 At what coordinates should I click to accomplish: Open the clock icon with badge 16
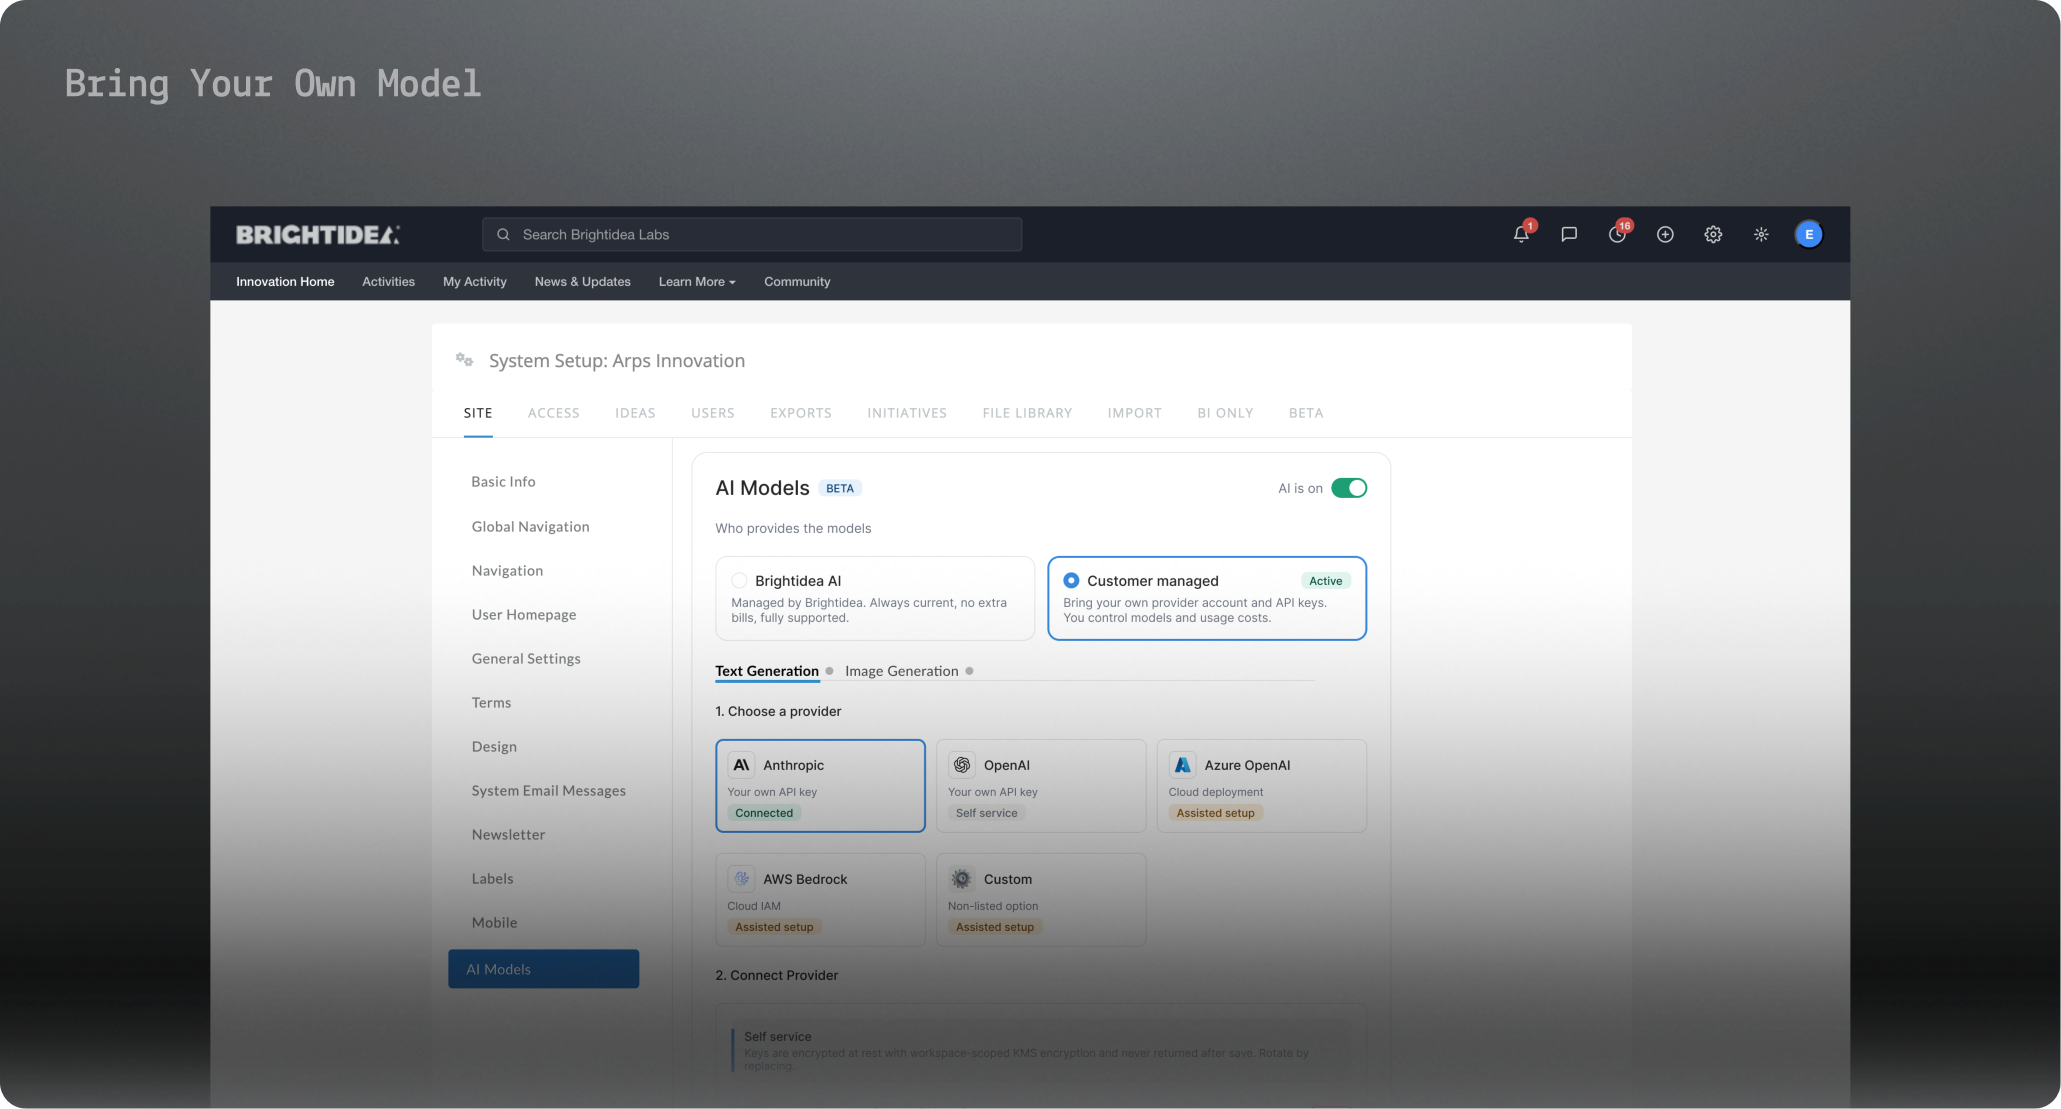(x=1617, y=234)
